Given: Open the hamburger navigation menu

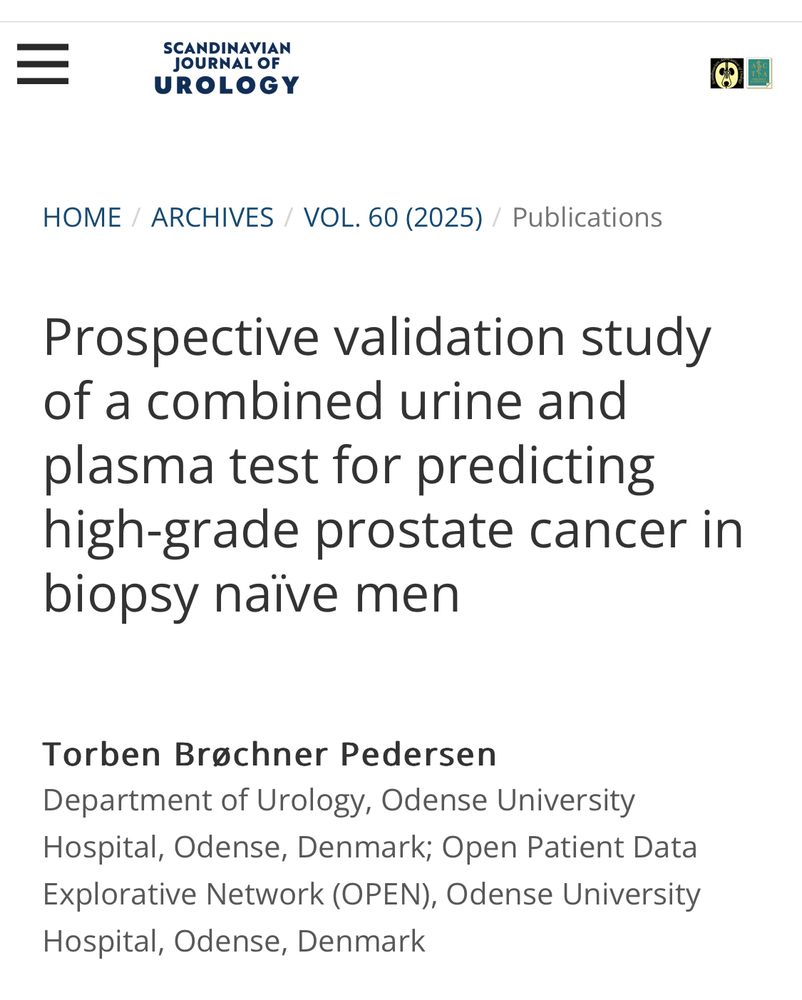Looking at the screenshot, I should (43, 64).
